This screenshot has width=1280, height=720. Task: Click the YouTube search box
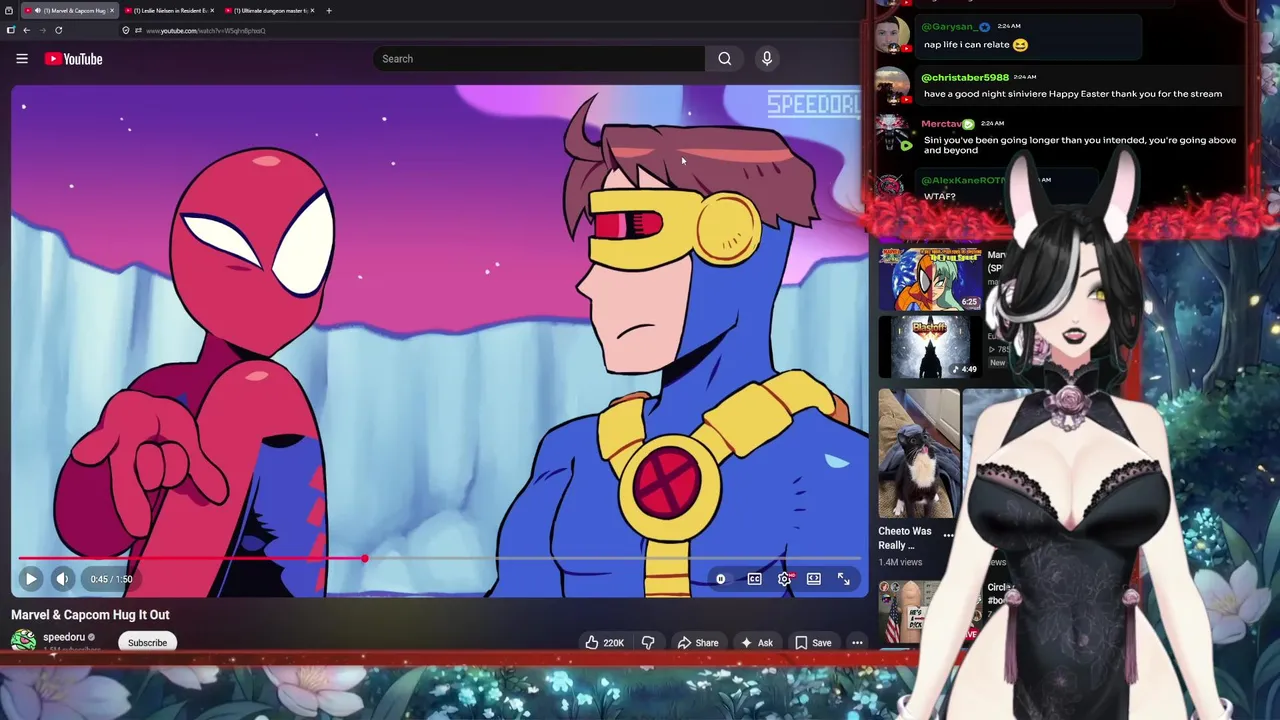(539, 59)
